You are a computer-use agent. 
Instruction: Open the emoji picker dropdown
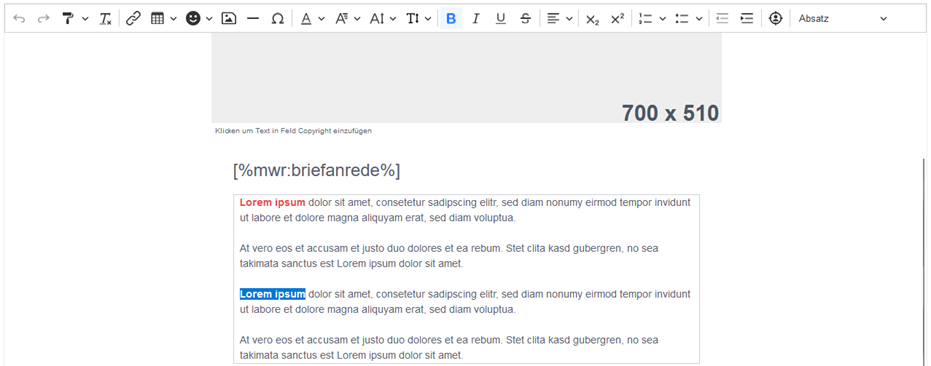coord(209,19)
